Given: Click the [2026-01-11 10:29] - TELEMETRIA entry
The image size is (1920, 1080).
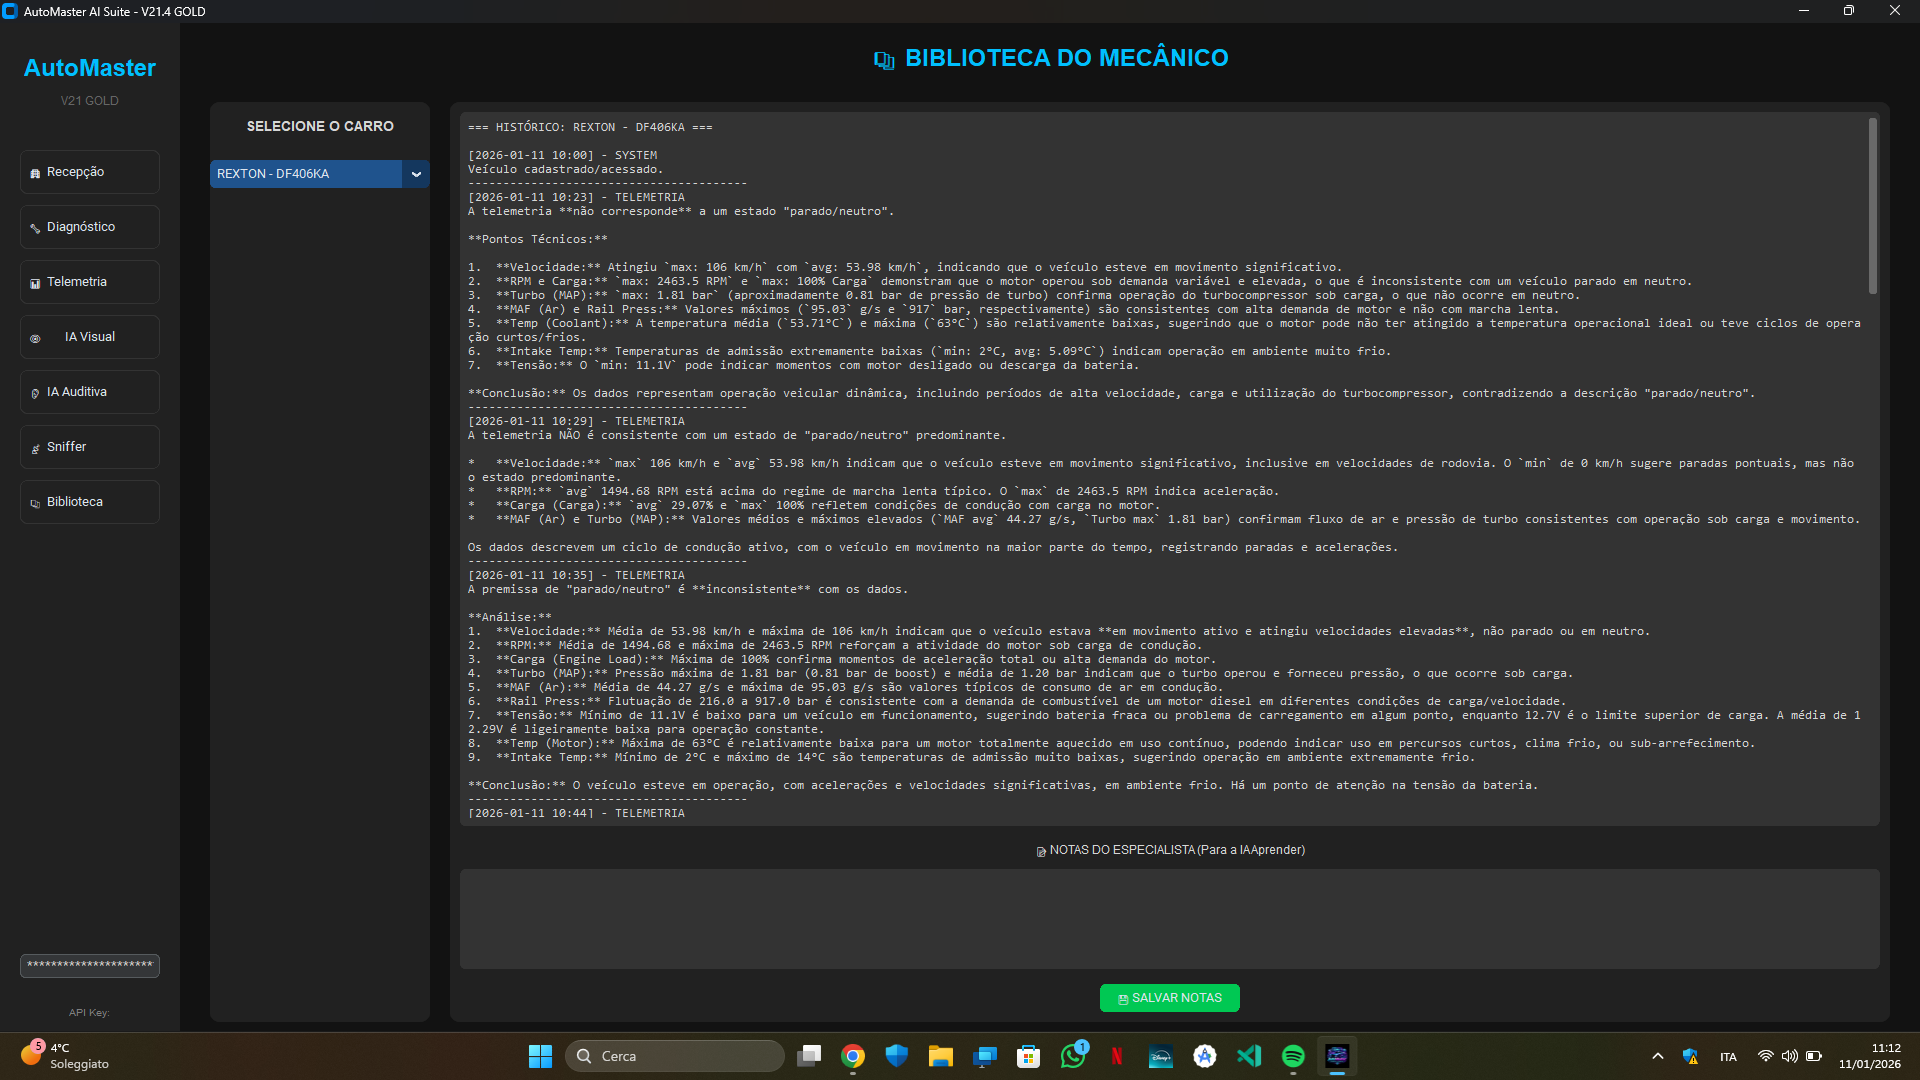Looking at the screenshot, I should click(576, 421).
